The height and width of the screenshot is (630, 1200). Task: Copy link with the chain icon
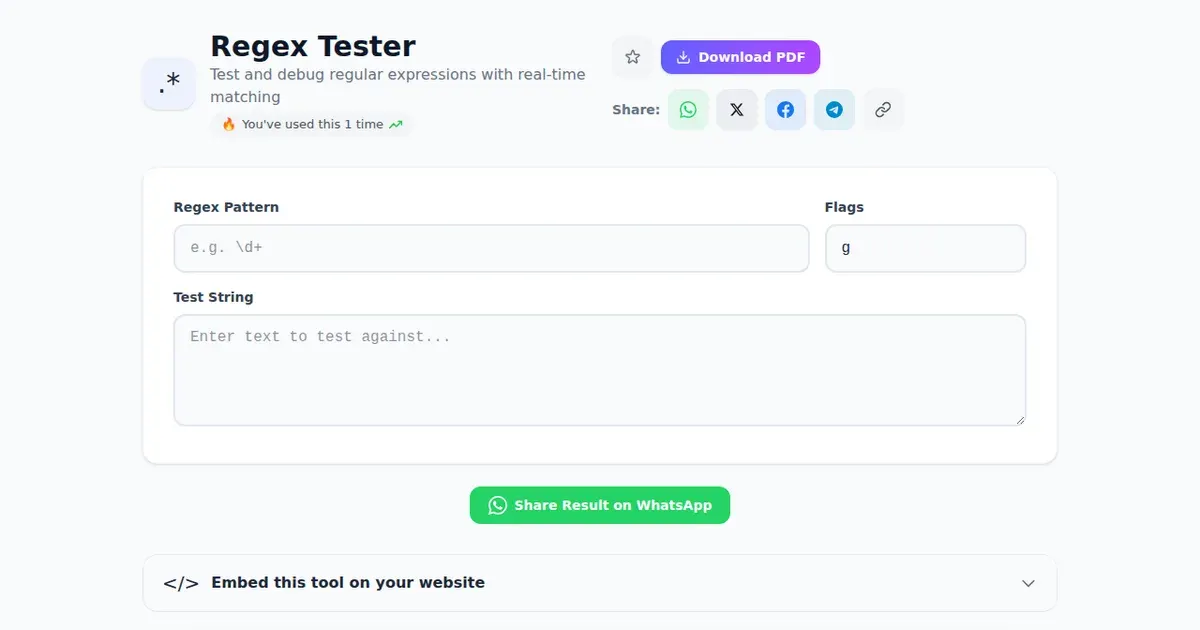(883, 110)
